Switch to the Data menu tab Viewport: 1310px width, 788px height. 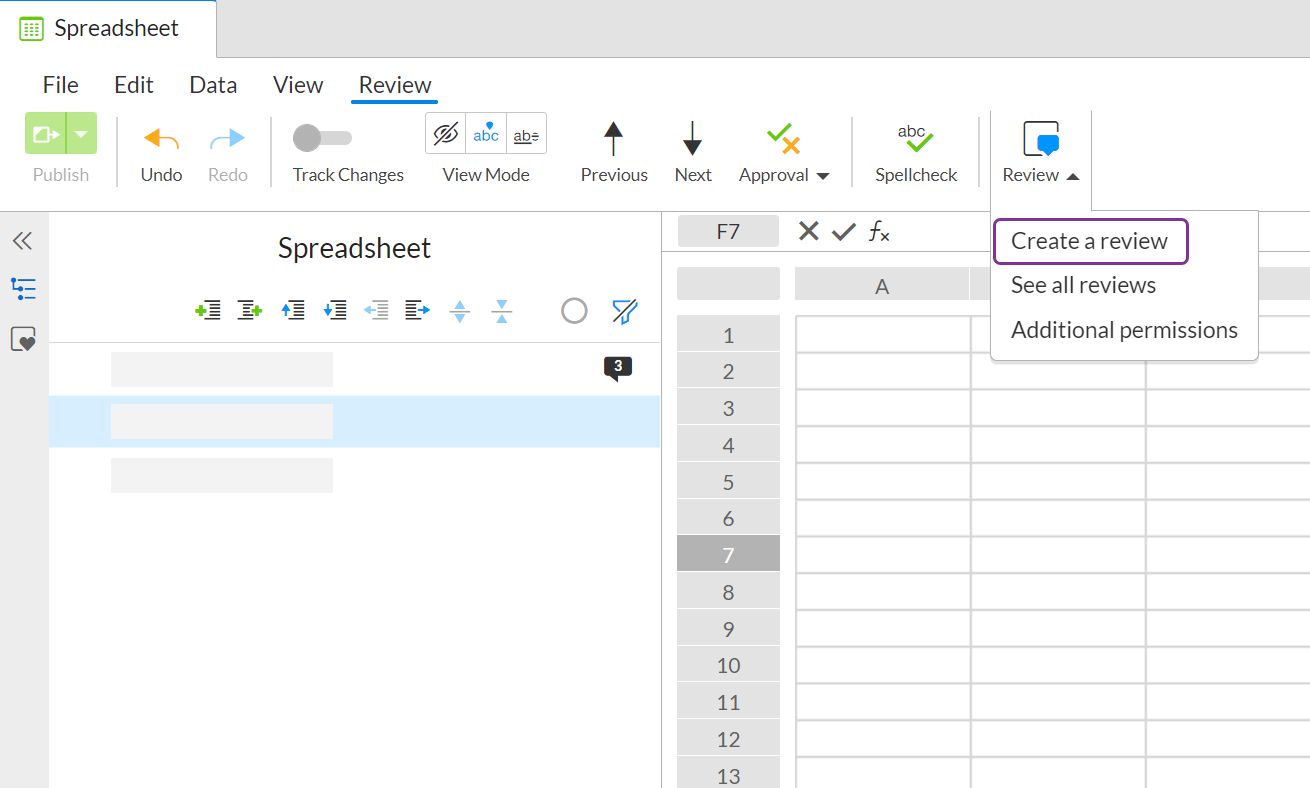point(212,85)
